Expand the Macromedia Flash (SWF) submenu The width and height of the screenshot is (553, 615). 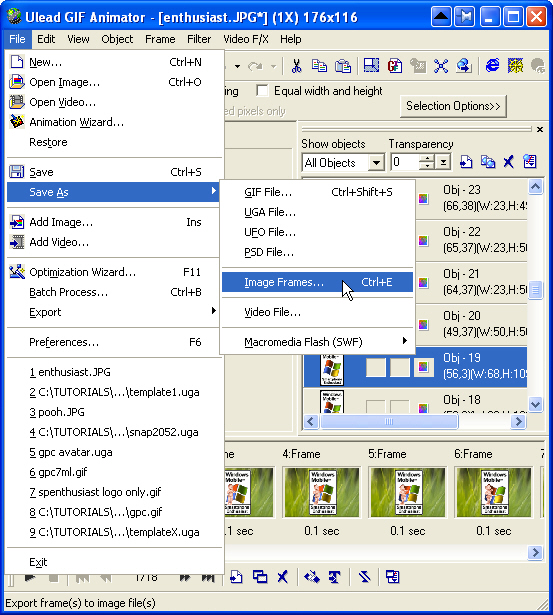(x=317, y=342)
